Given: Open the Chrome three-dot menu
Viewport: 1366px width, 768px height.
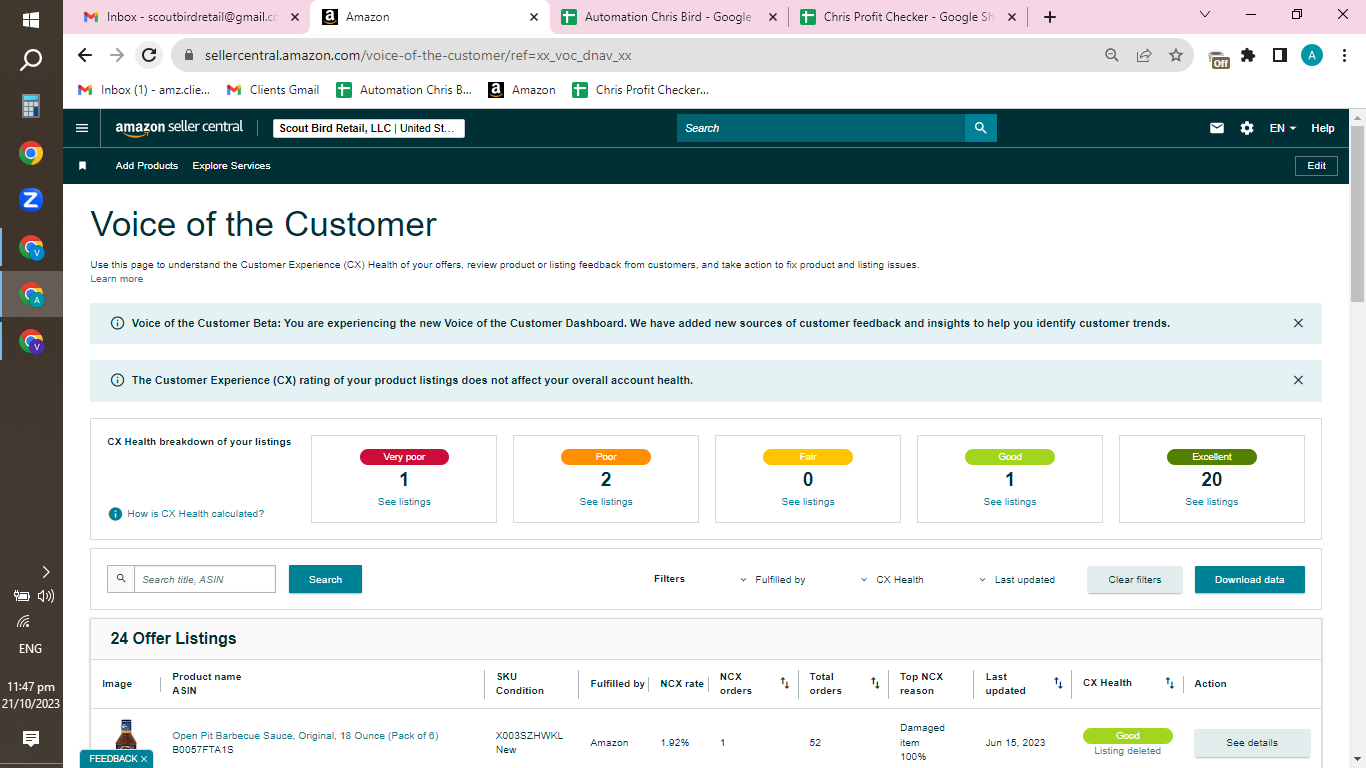Looking at the screenshot, I should pyautogui.click(x=1343, y=55).
